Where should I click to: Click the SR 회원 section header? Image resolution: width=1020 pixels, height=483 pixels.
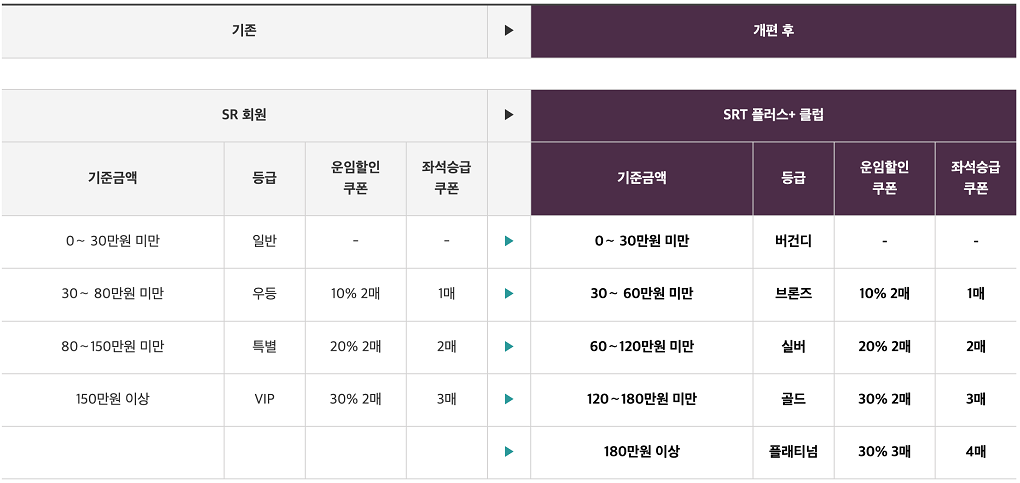click(x=244, y=115)
